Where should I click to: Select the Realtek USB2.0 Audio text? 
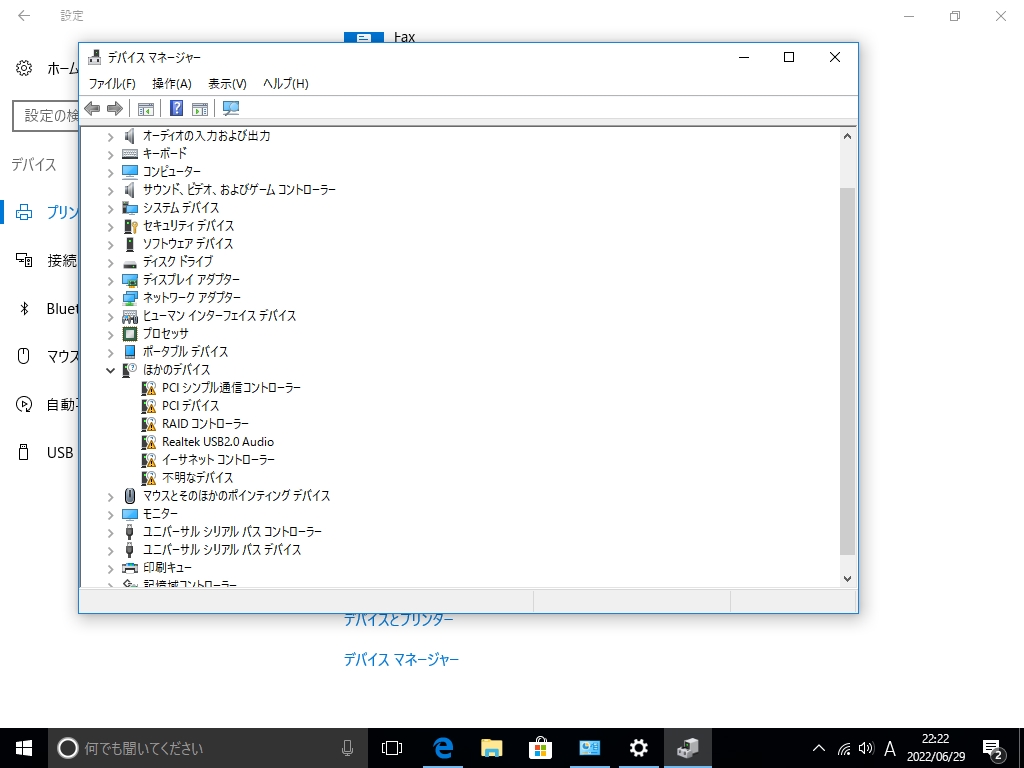(x=218, y=442)
